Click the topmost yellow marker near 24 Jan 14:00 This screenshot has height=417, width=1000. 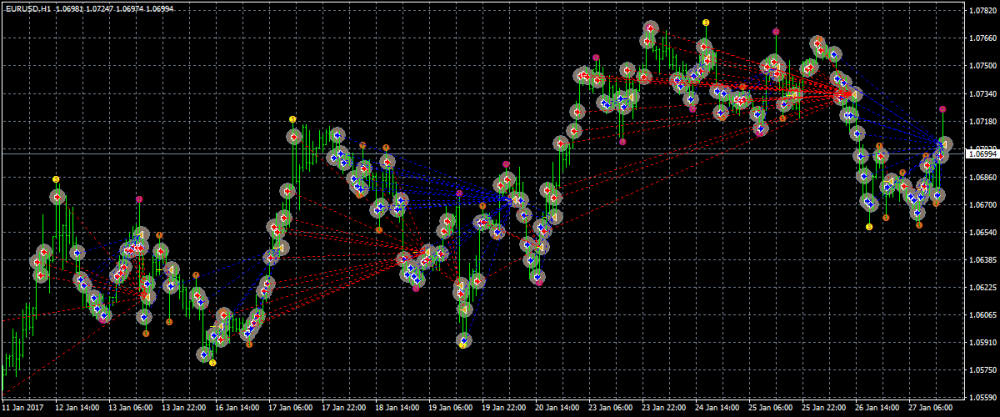point(706,22)
